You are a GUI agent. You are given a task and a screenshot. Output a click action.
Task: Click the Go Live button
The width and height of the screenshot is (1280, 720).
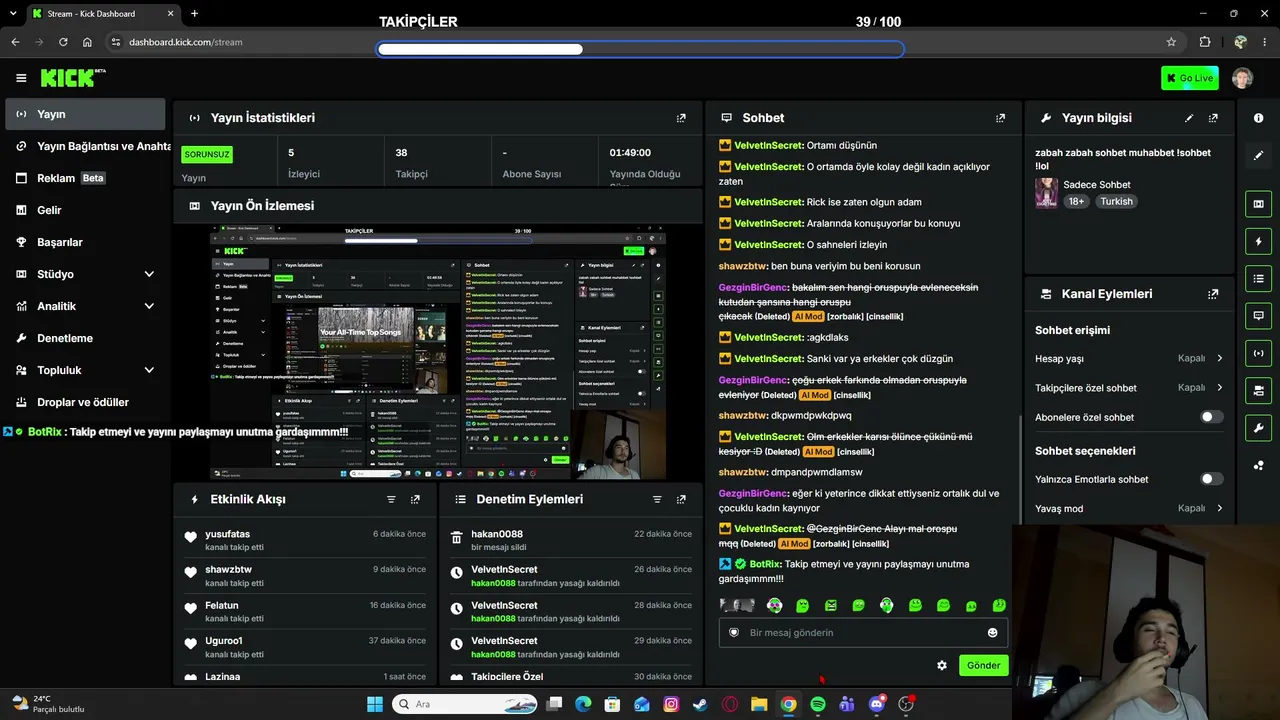coord(1190,78)
